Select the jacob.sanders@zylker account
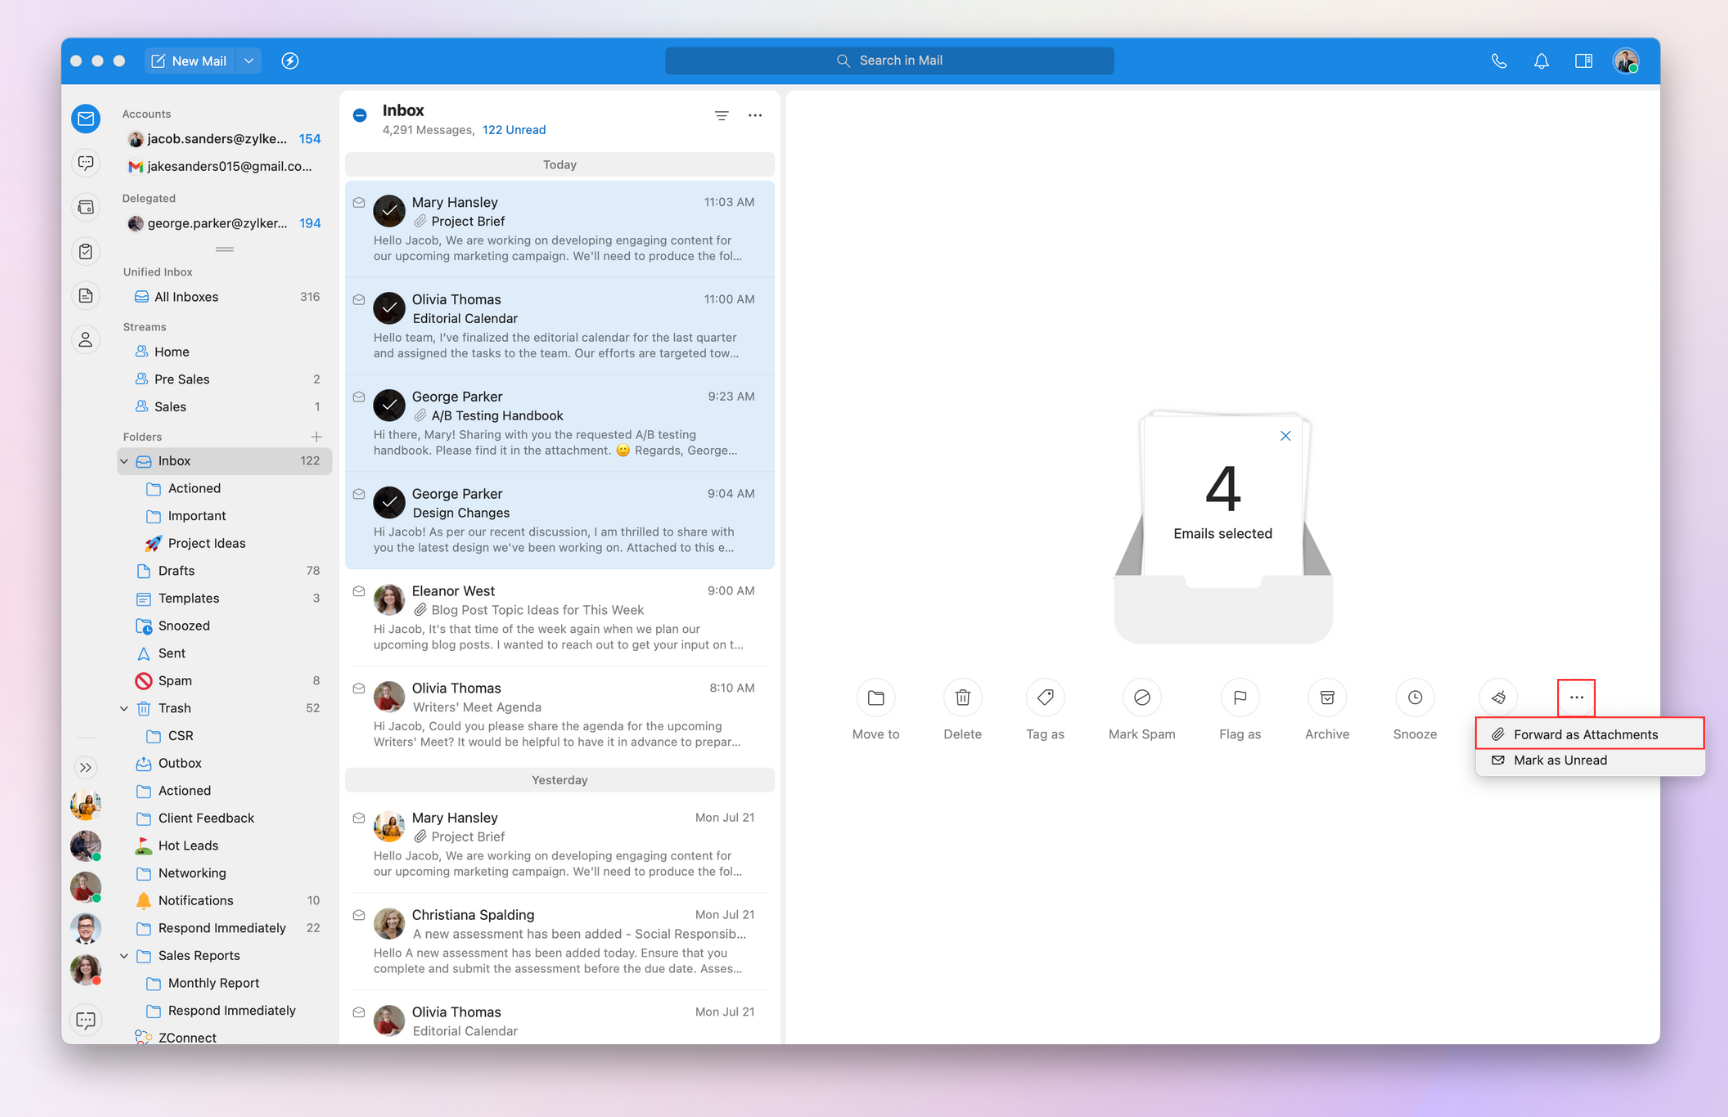This screenshot has width=1728, height=1117. pos(224,139)
